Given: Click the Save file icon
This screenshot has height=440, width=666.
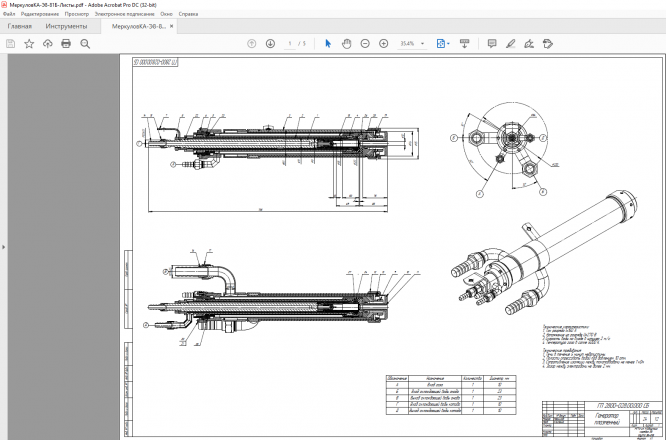Looking at the screenshot, I should [10, 44].
